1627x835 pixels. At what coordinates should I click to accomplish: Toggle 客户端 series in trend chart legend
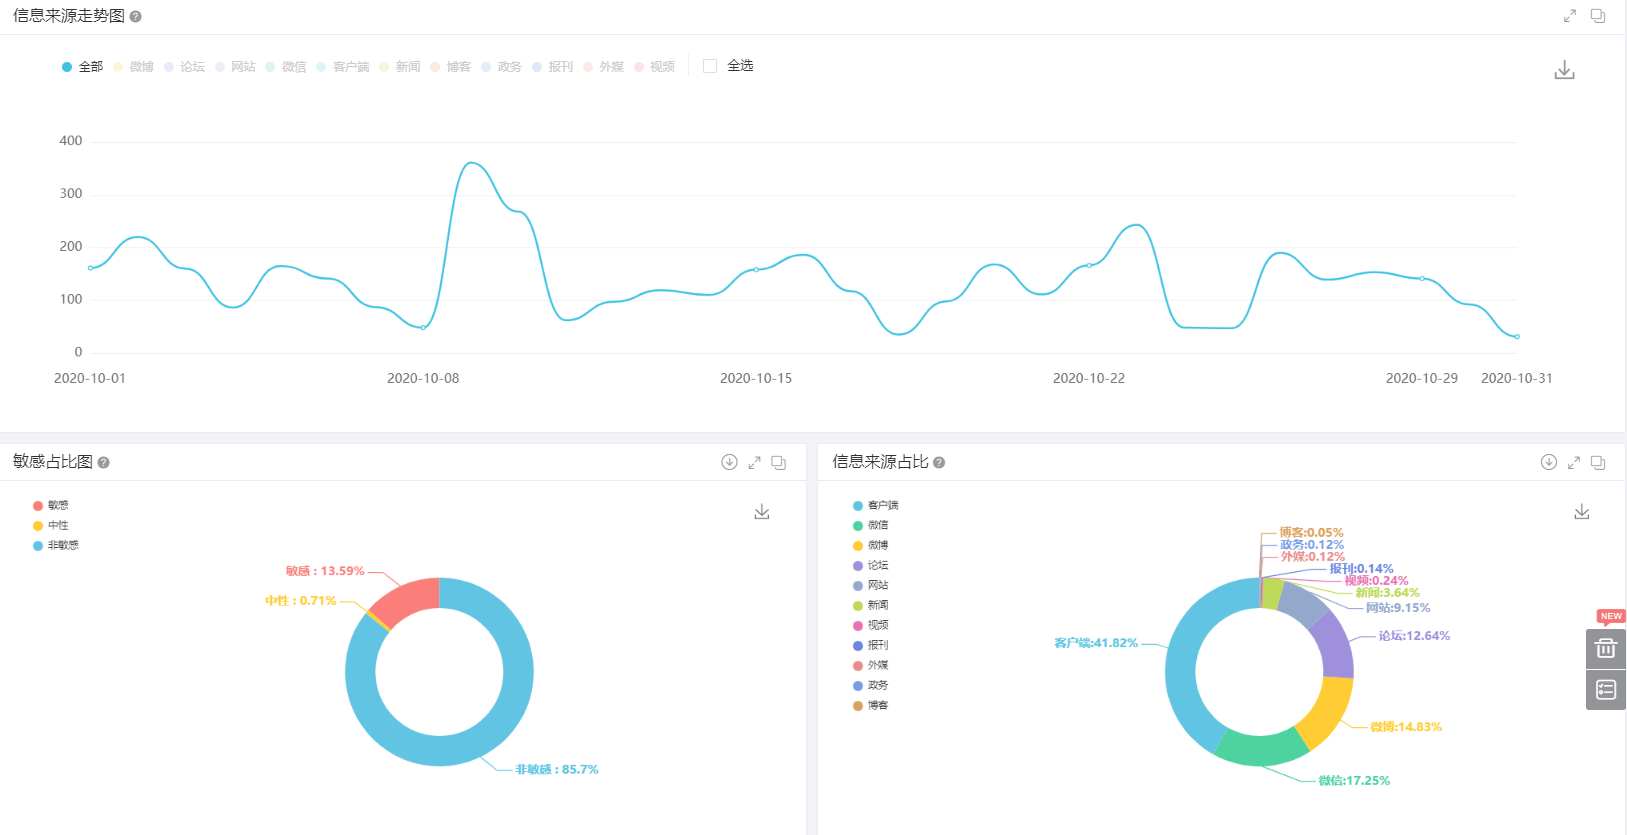[342, 67]
